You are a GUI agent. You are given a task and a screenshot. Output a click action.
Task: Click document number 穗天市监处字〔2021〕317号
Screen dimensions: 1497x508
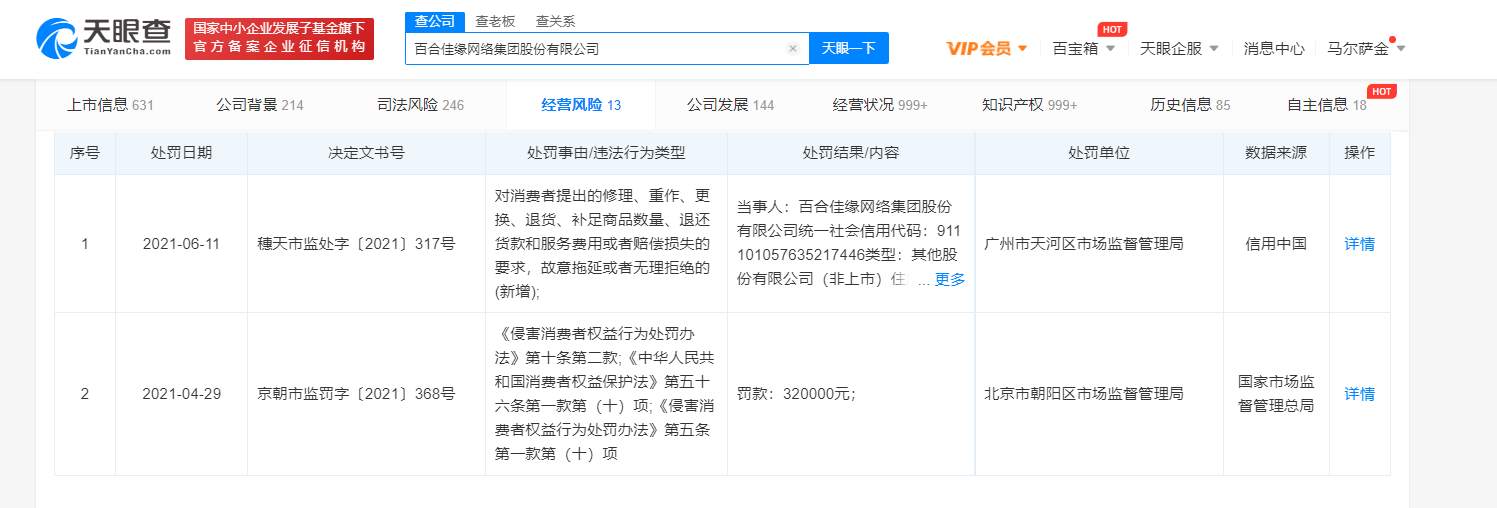pyautogui.click(x=356, y=244)
